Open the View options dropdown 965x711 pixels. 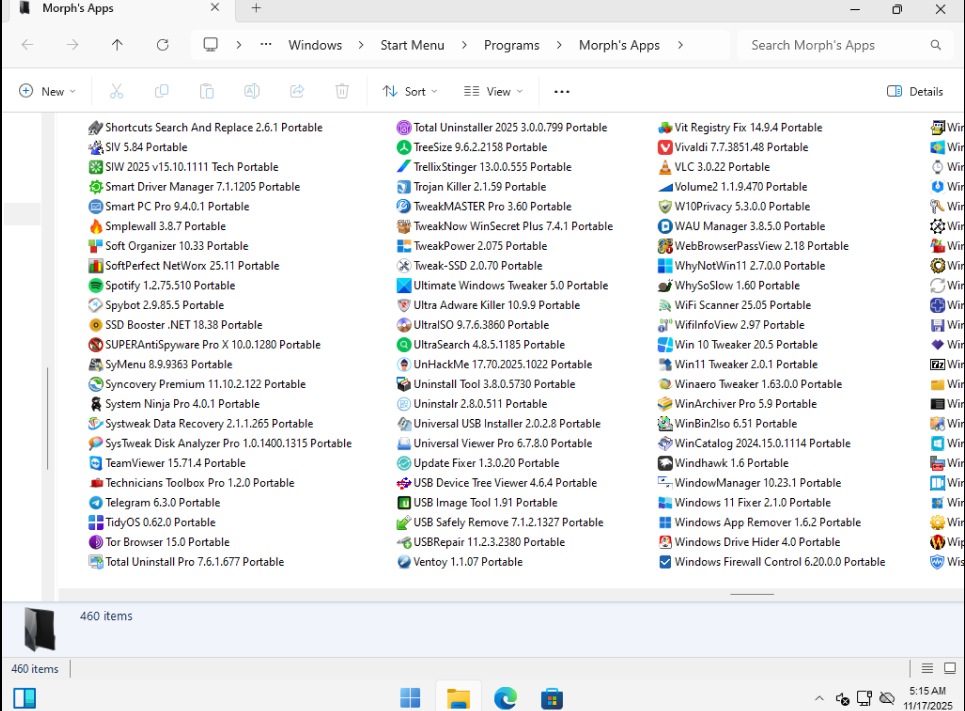pos(494,91)
